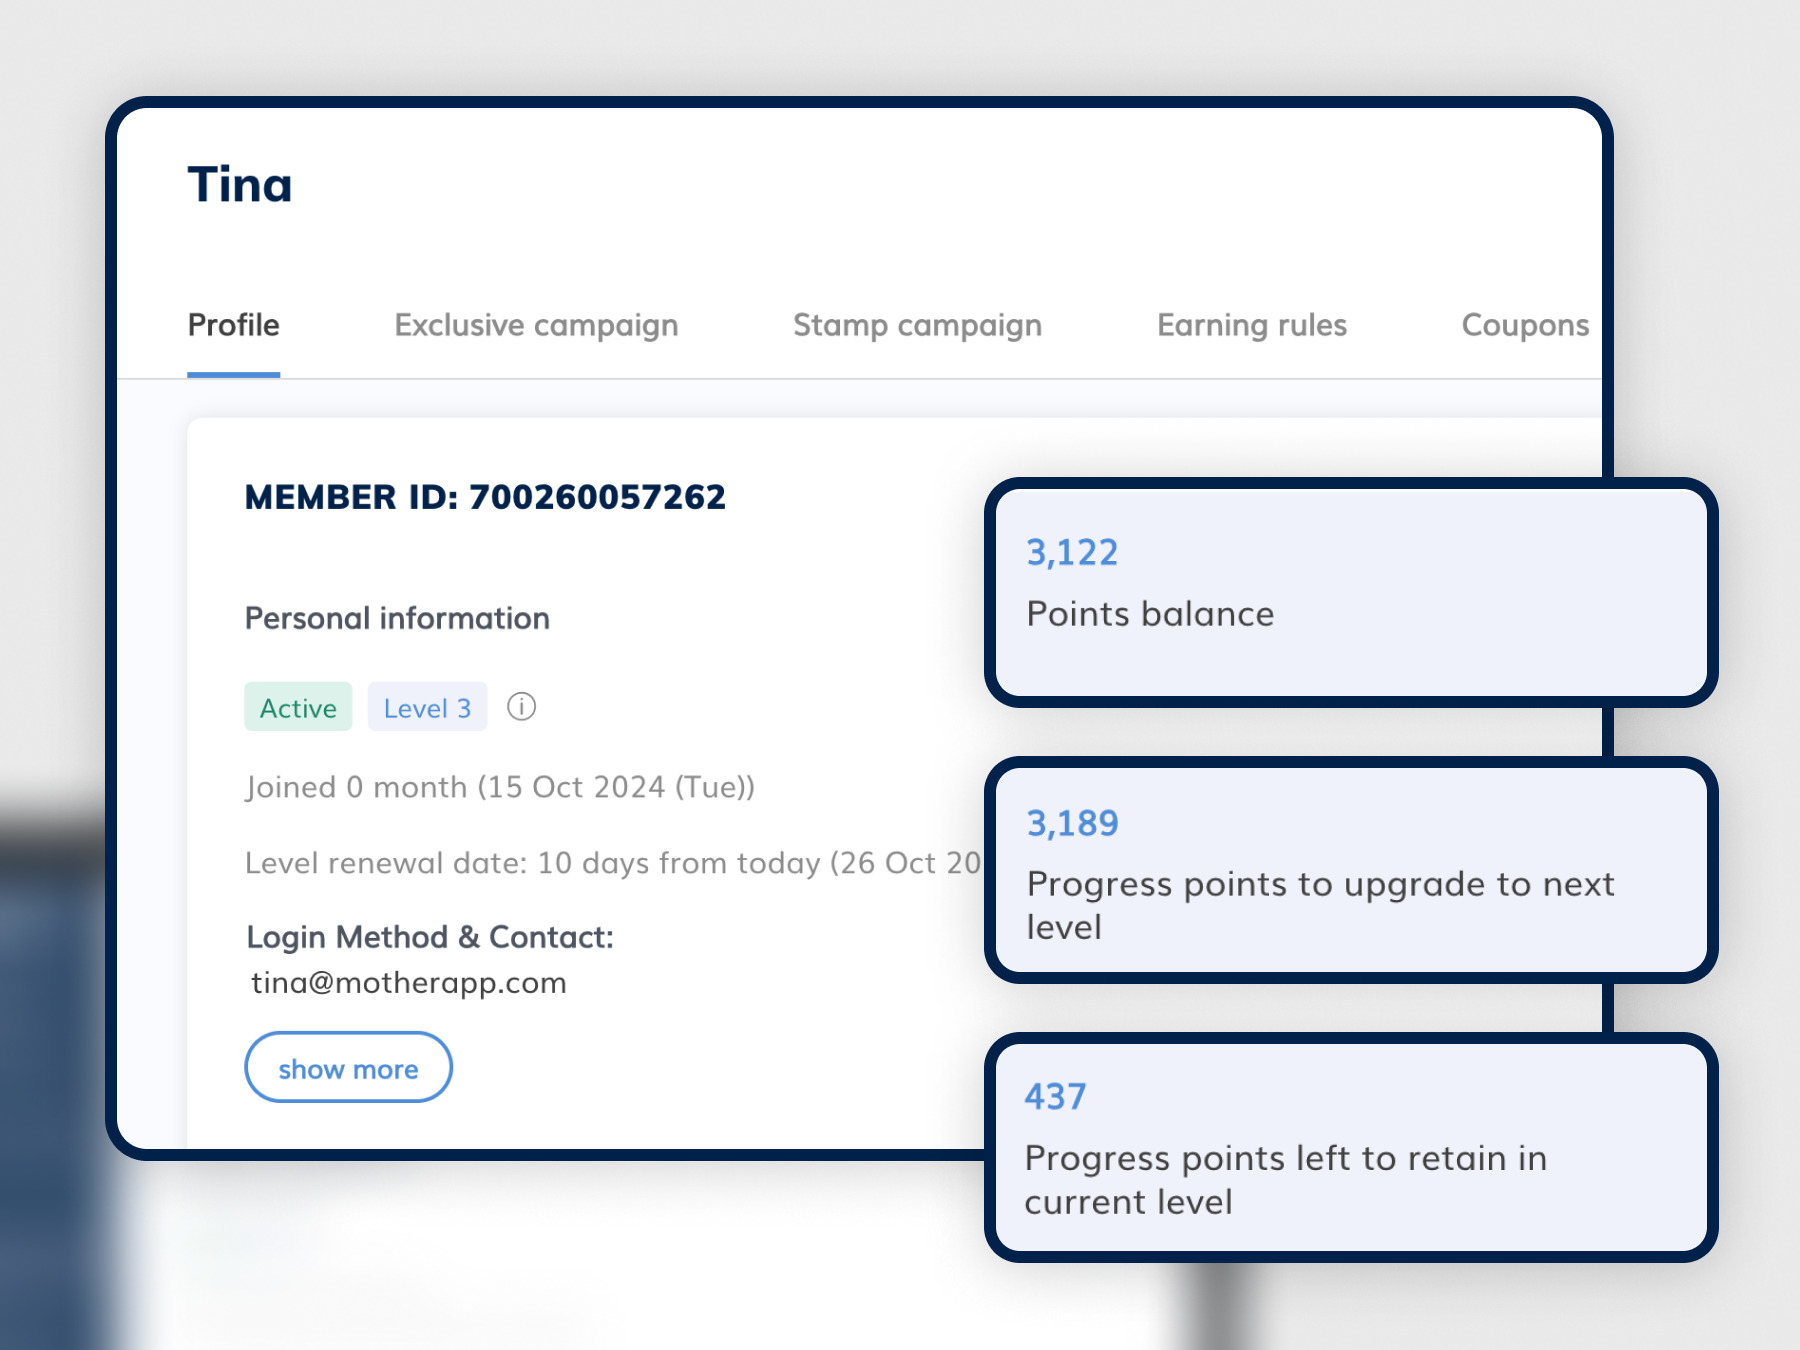Click the Level 3 membership badge
Viewport: 1800px width, 1350px height.
(x=427, y=707)
